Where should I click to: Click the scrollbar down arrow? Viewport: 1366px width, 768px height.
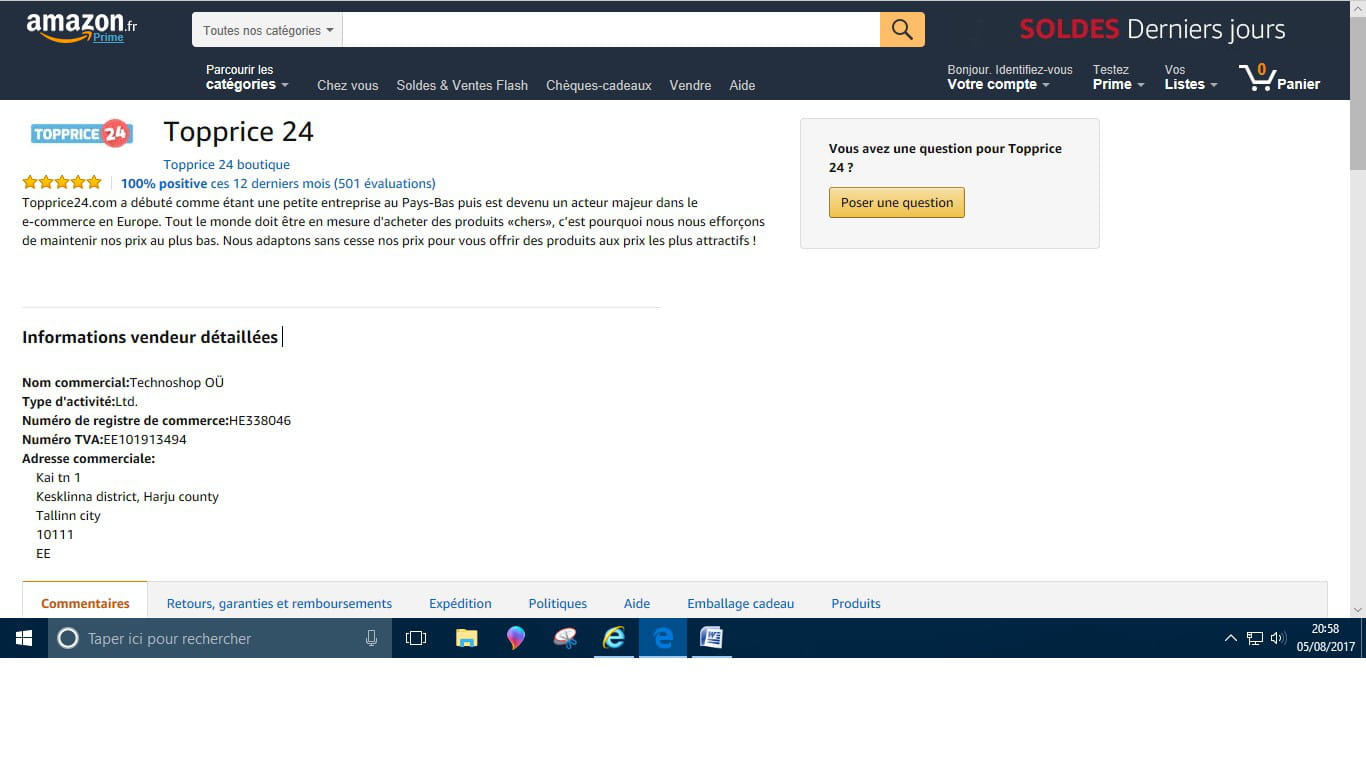click(x=1357, y=609)
